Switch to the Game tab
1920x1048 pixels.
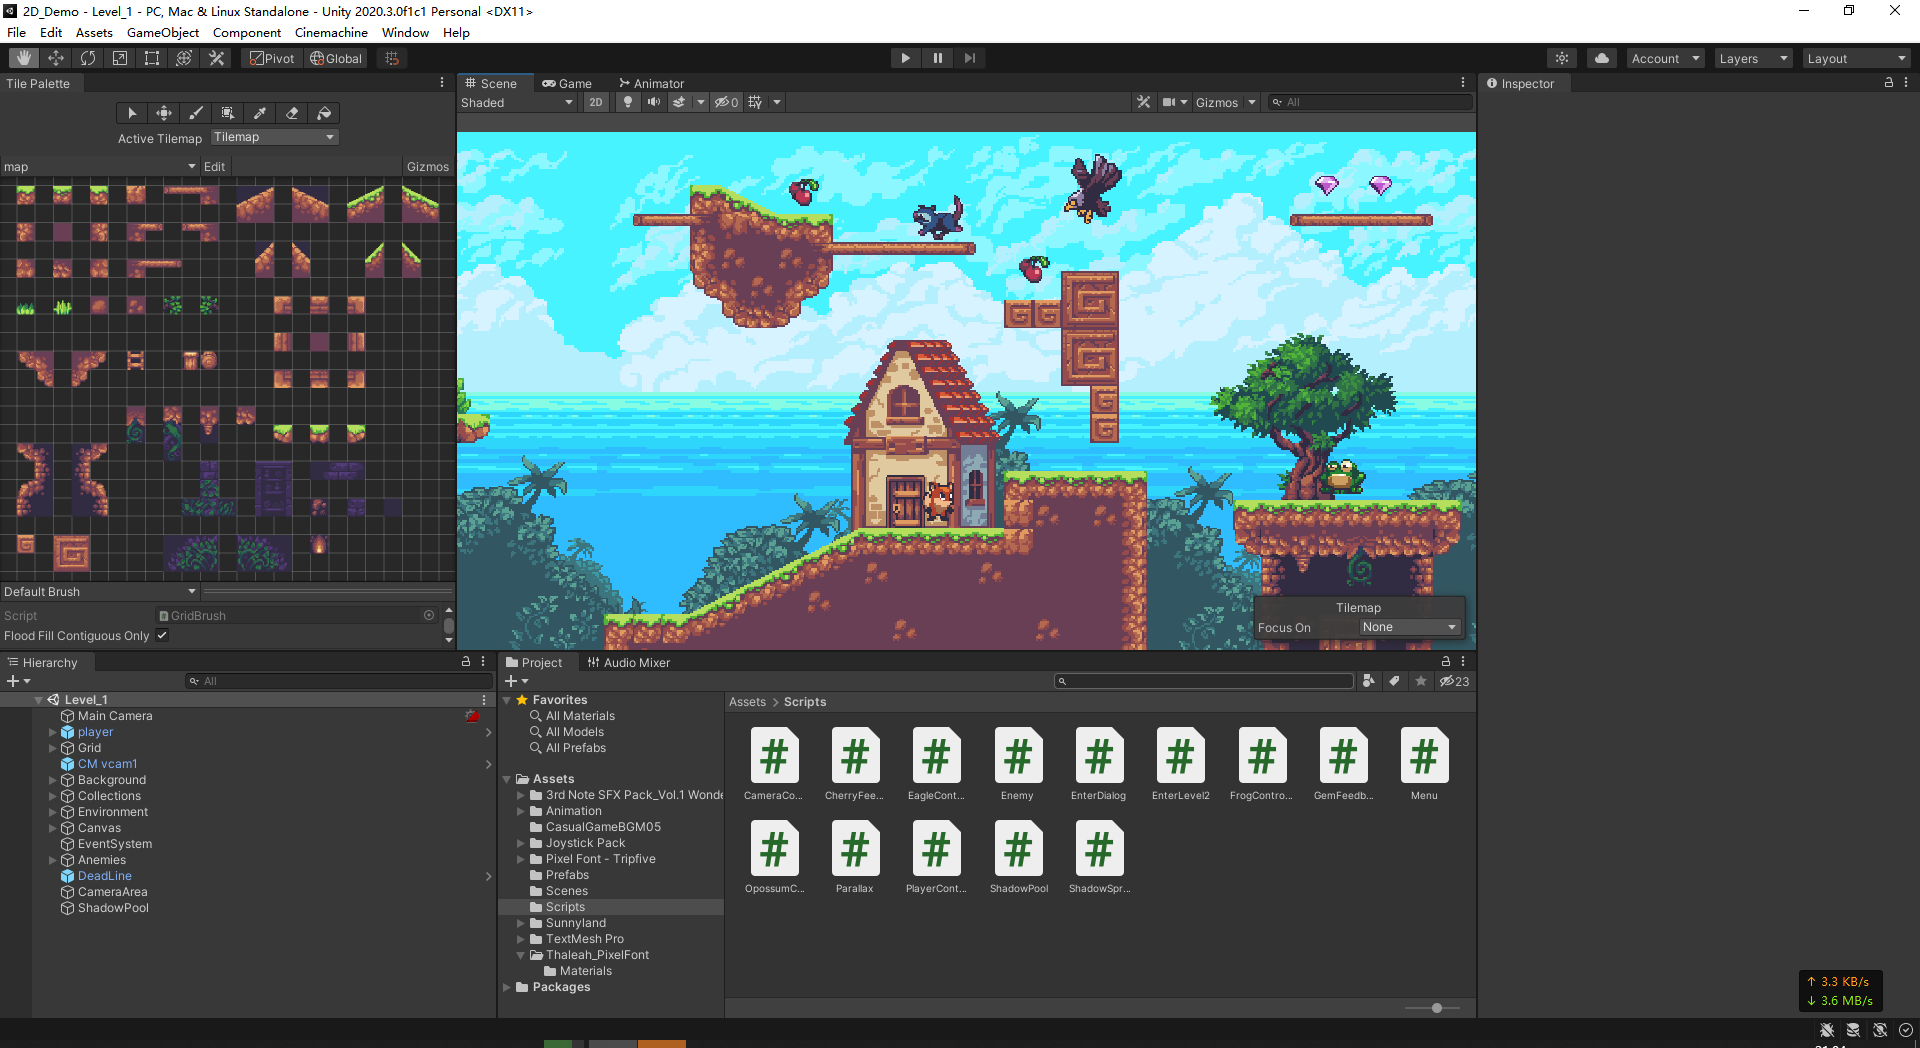pos(568,83)
